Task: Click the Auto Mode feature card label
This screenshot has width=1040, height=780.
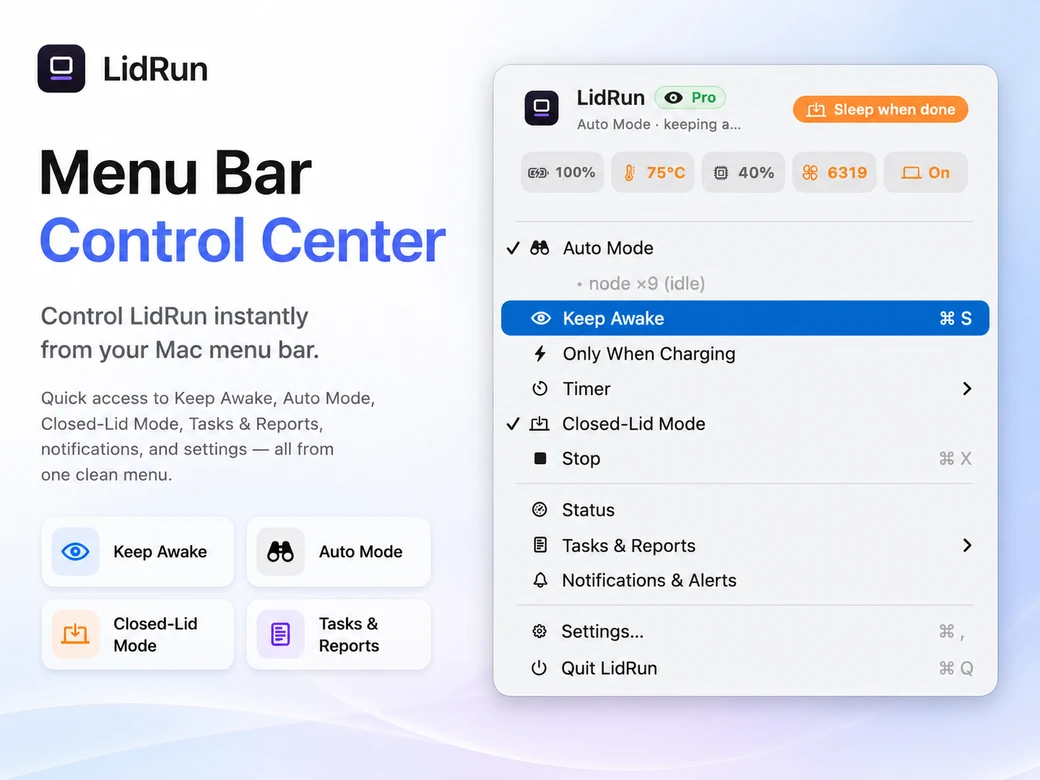Action: [x=361, y=552]
